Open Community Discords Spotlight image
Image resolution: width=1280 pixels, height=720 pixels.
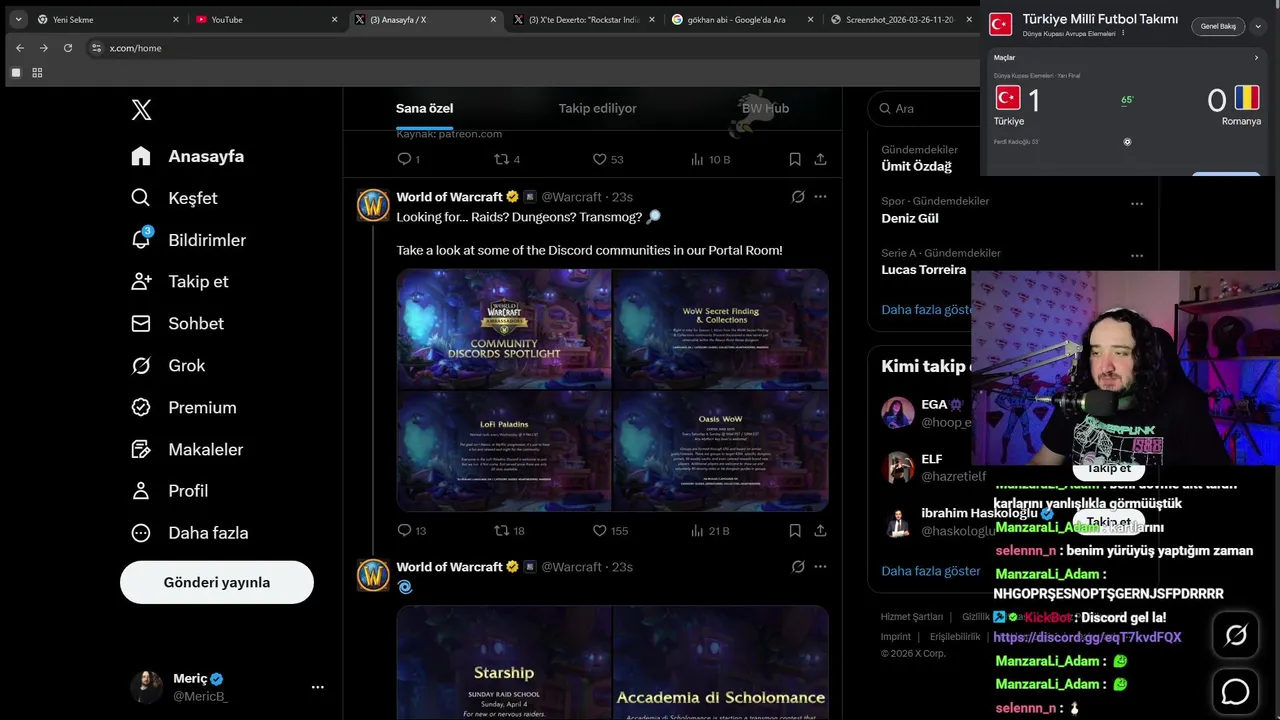coord(504,329)
